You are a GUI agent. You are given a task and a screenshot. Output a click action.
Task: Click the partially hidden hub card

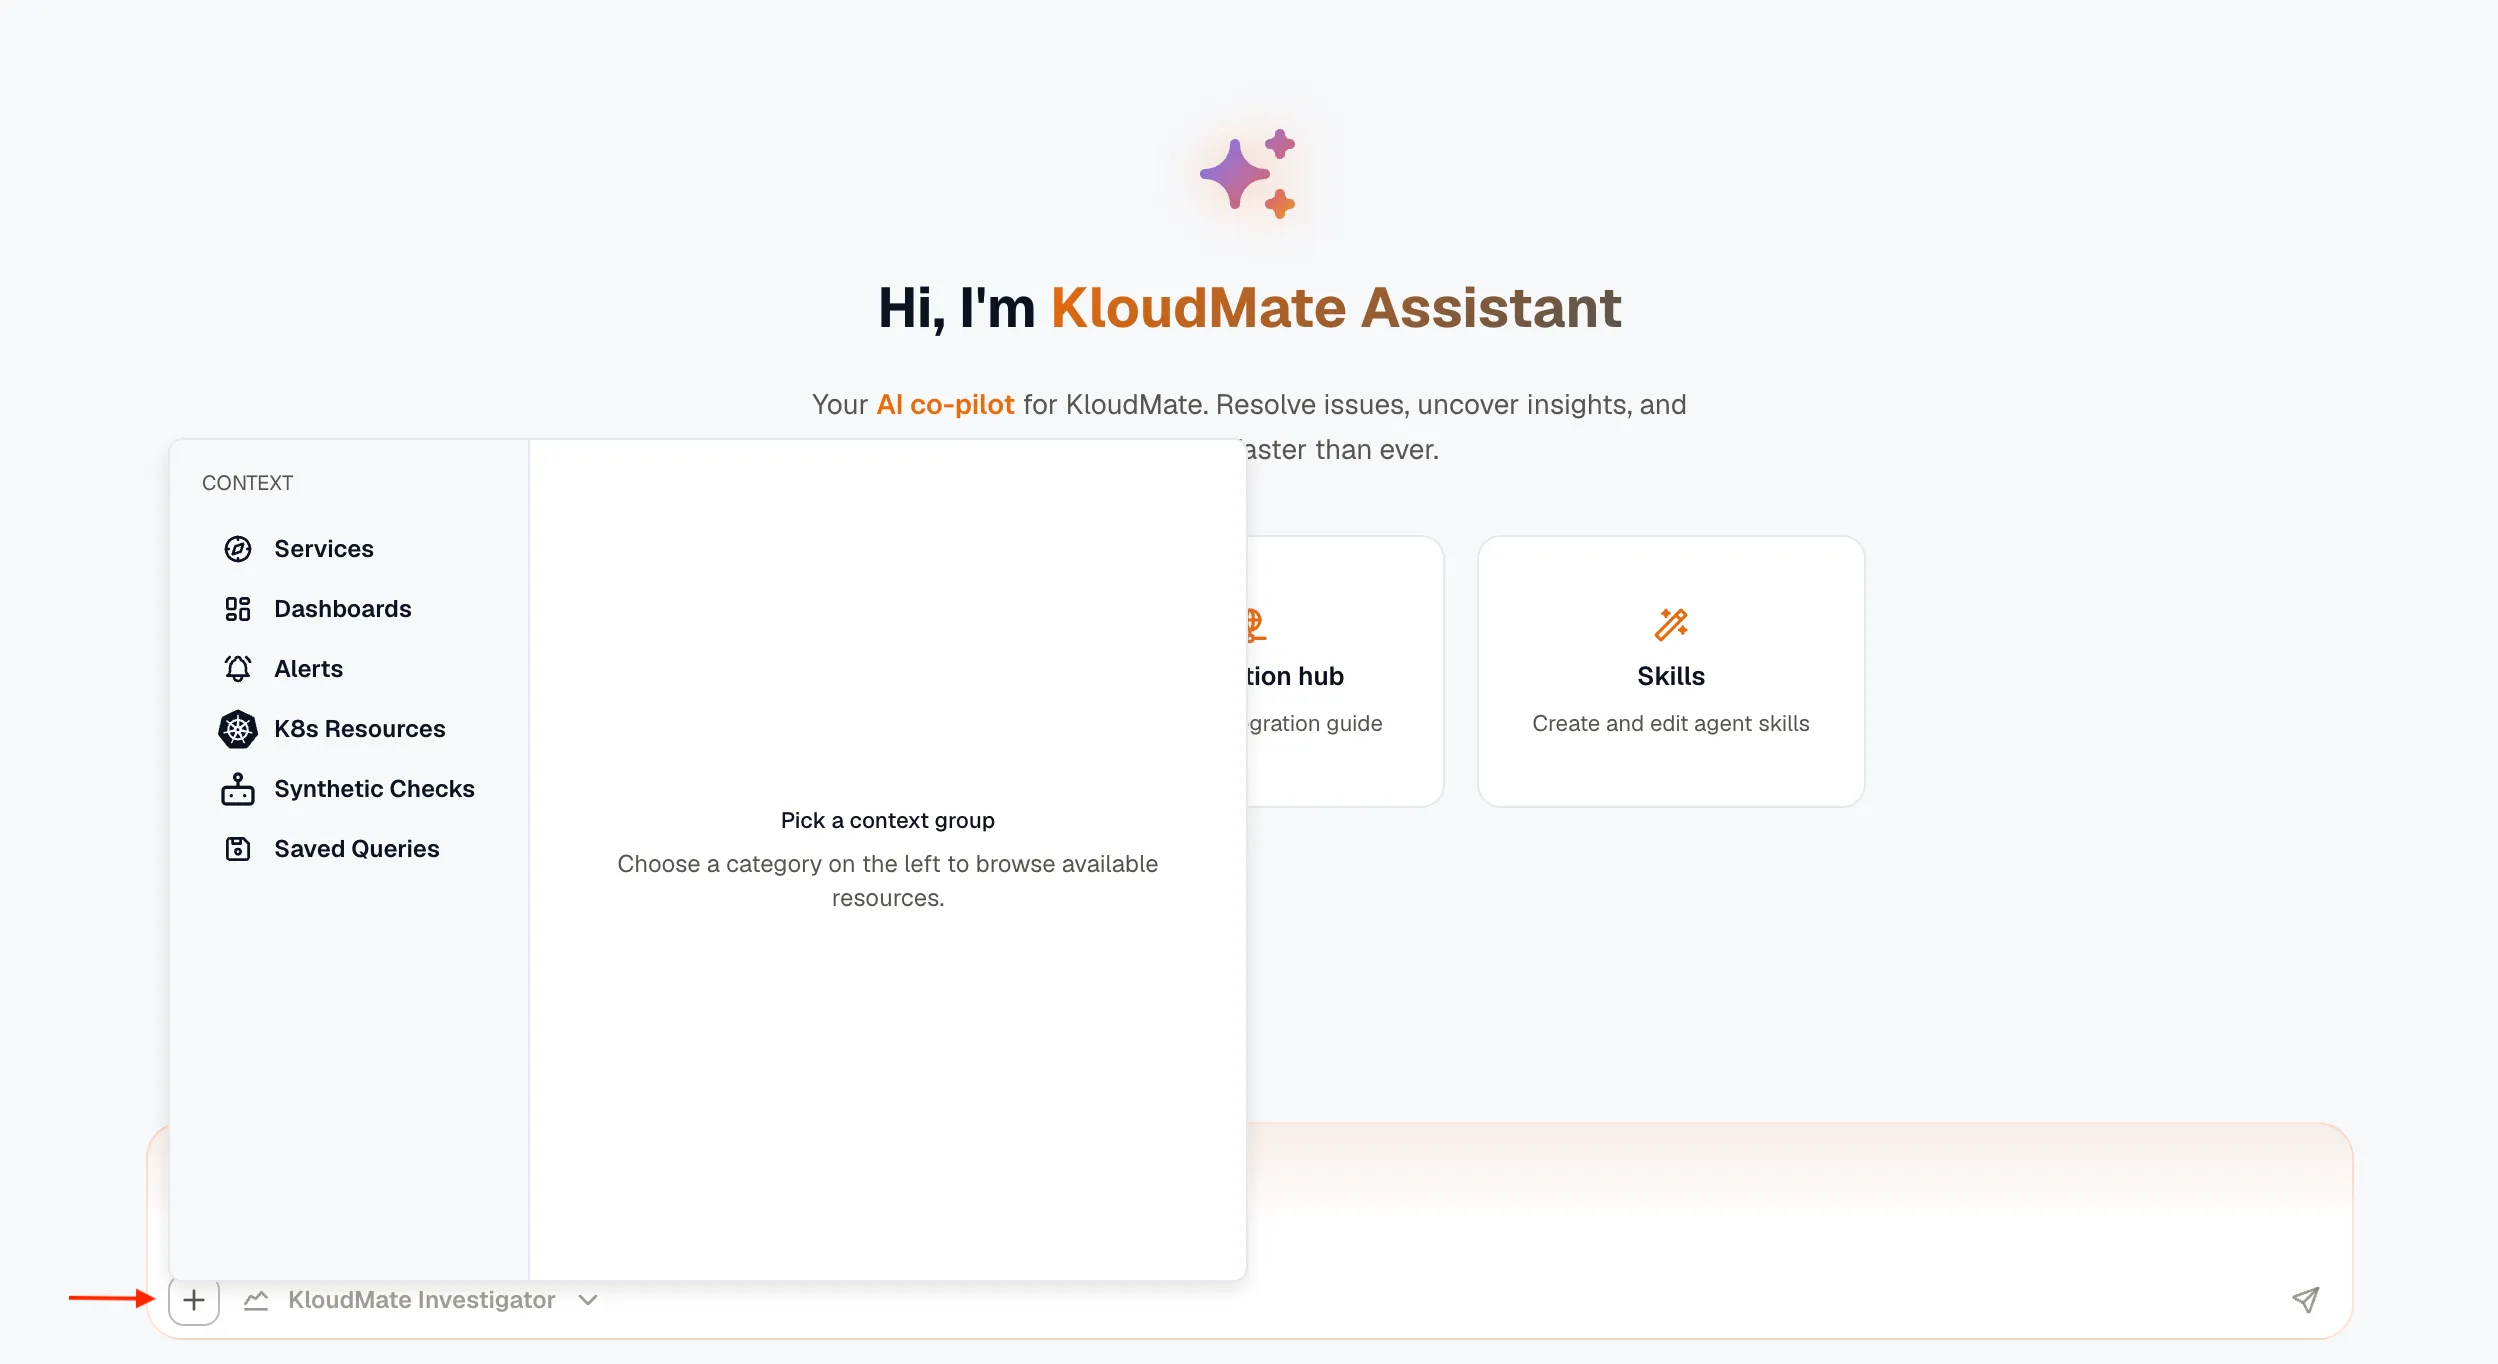click(1344, 671)
